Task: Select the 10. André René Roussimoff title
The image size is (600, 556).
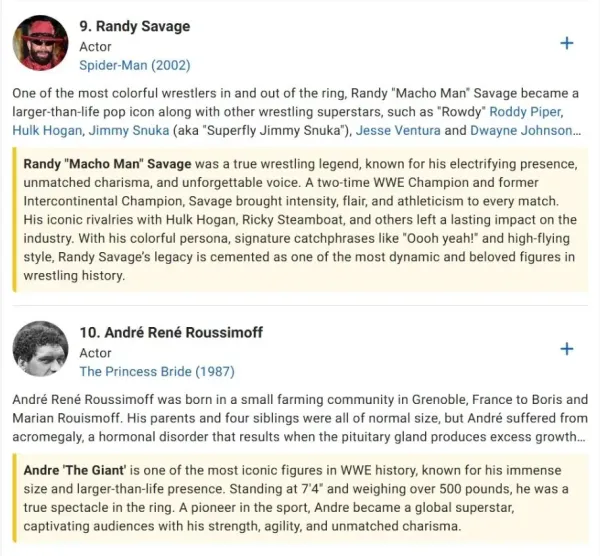Action: click(x=171, y=333)
